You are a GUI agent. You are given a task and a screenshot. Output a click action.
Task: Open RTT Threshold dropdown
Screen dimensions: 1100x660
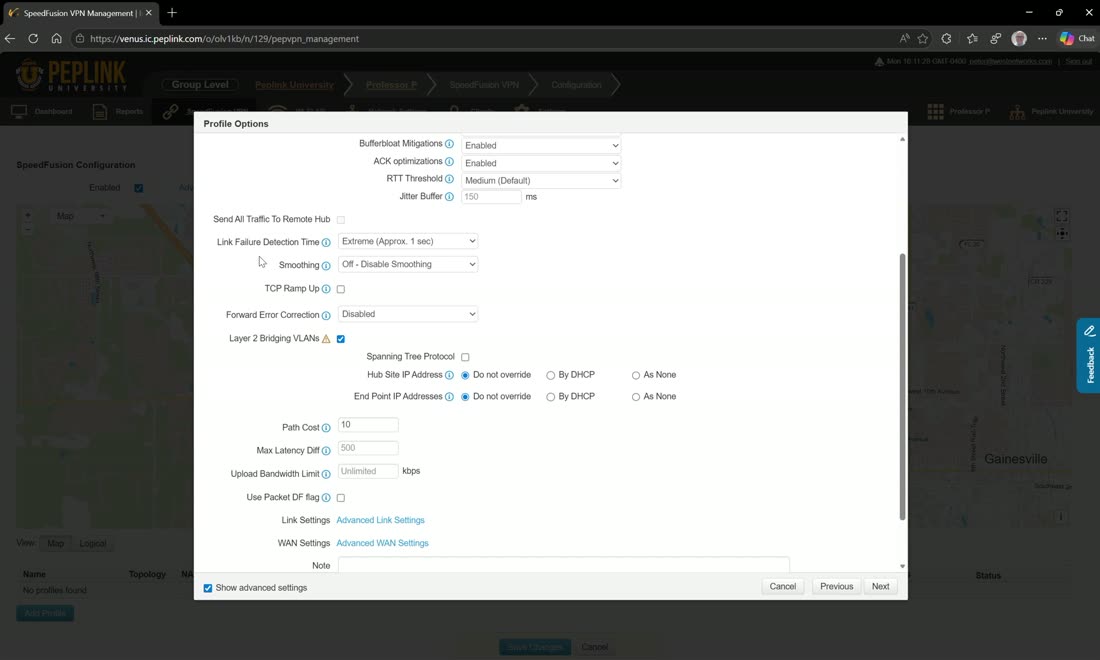tap(541, 180)
